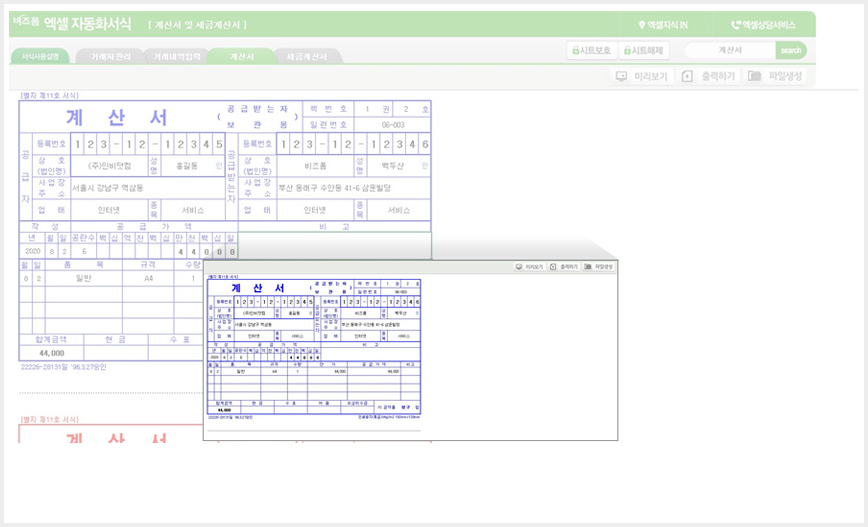Open the 세금계산서 tab

[307, 56]
